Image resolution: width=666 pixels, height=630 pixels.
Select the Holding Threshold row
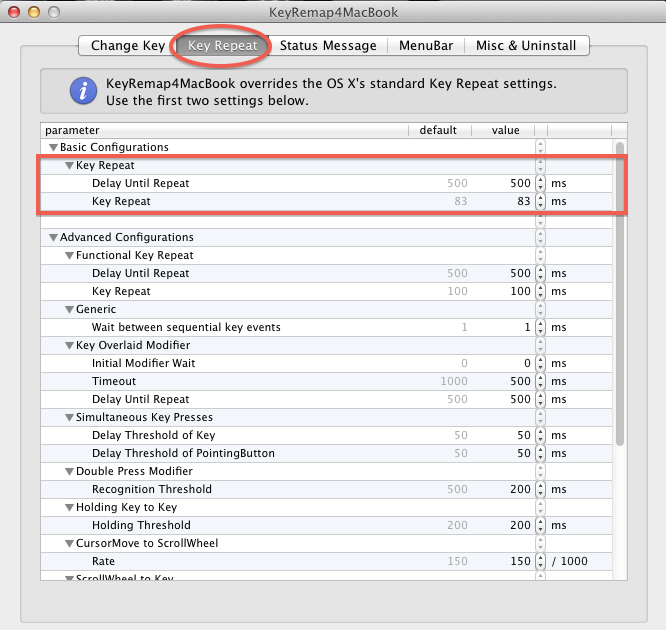point(326,525)
